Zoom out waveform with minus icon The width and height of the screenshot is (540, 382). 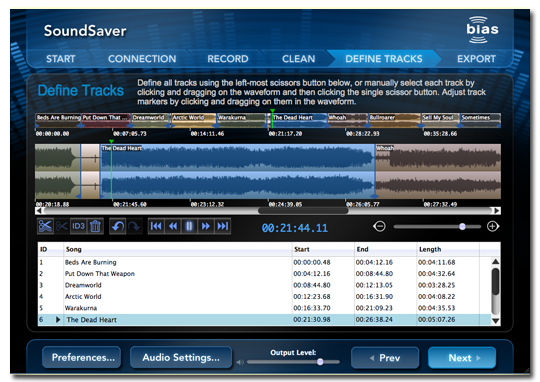click(380, 226)
